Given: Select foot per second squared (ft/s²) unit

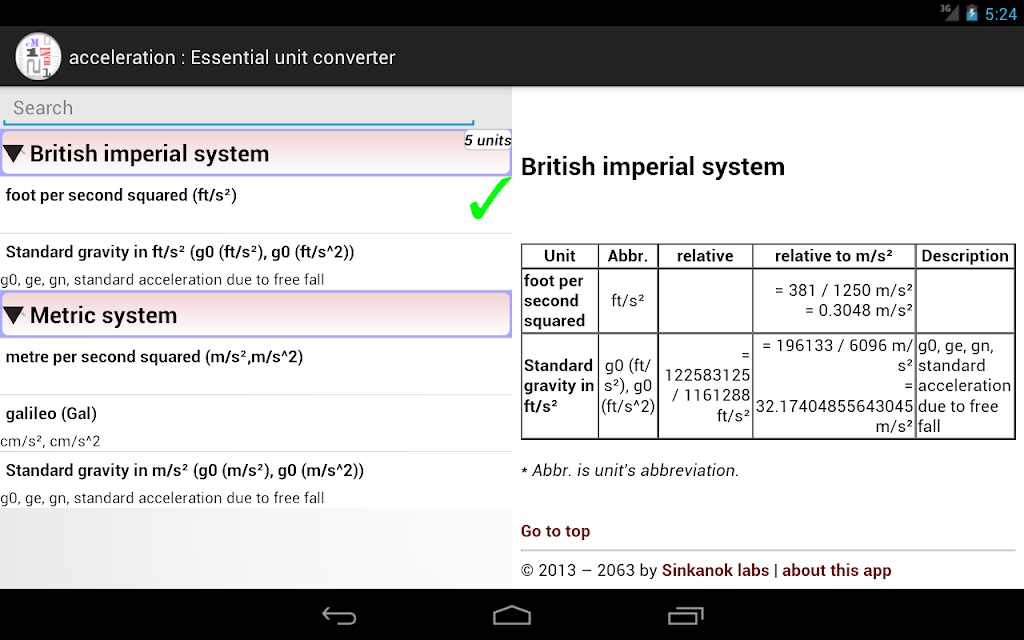Looking at the screenshot, I should click(256, 204).
